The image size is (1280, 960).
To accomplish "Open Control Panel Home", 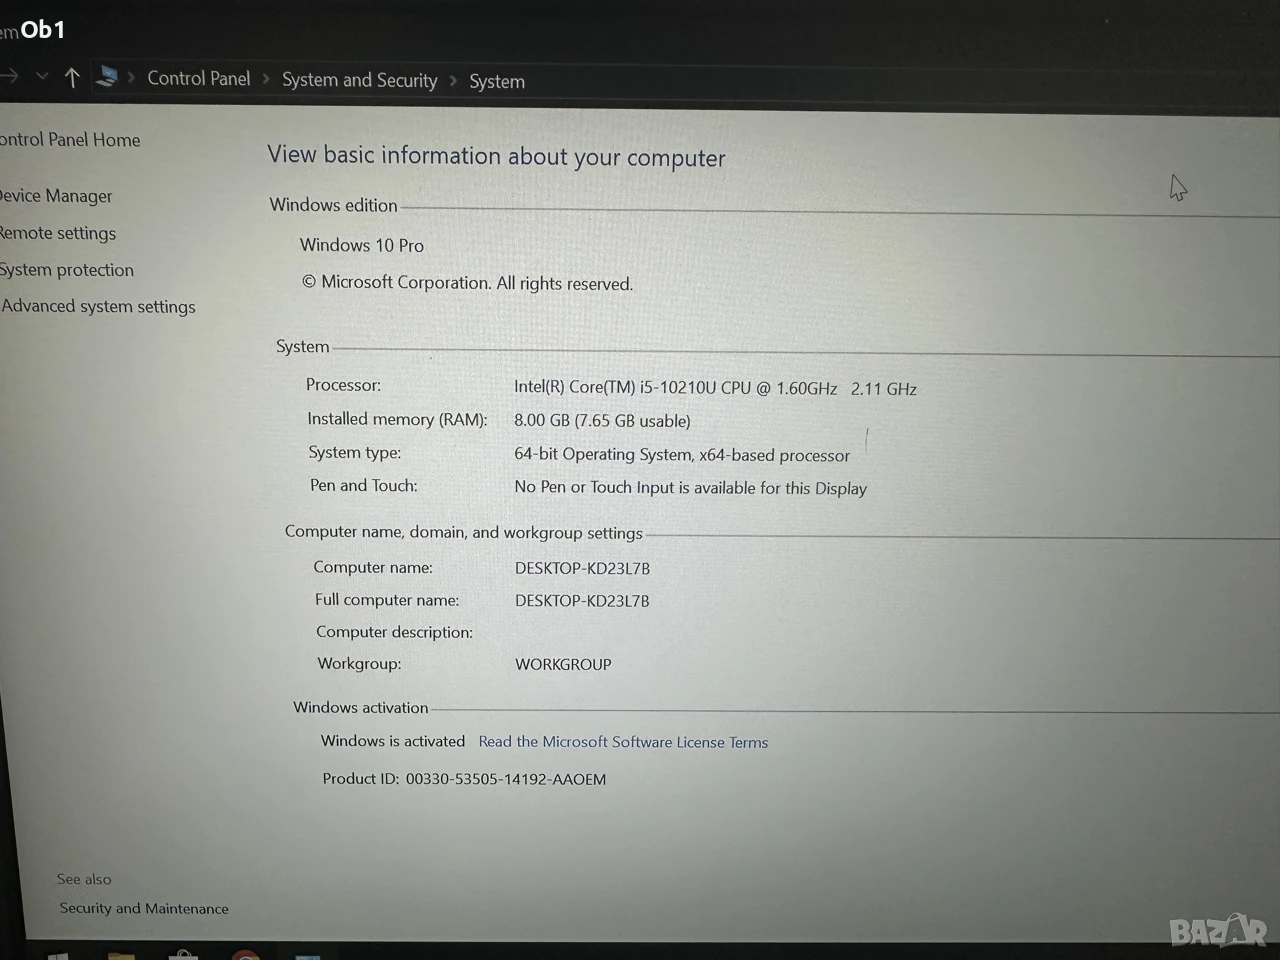I will coord(70,140).
